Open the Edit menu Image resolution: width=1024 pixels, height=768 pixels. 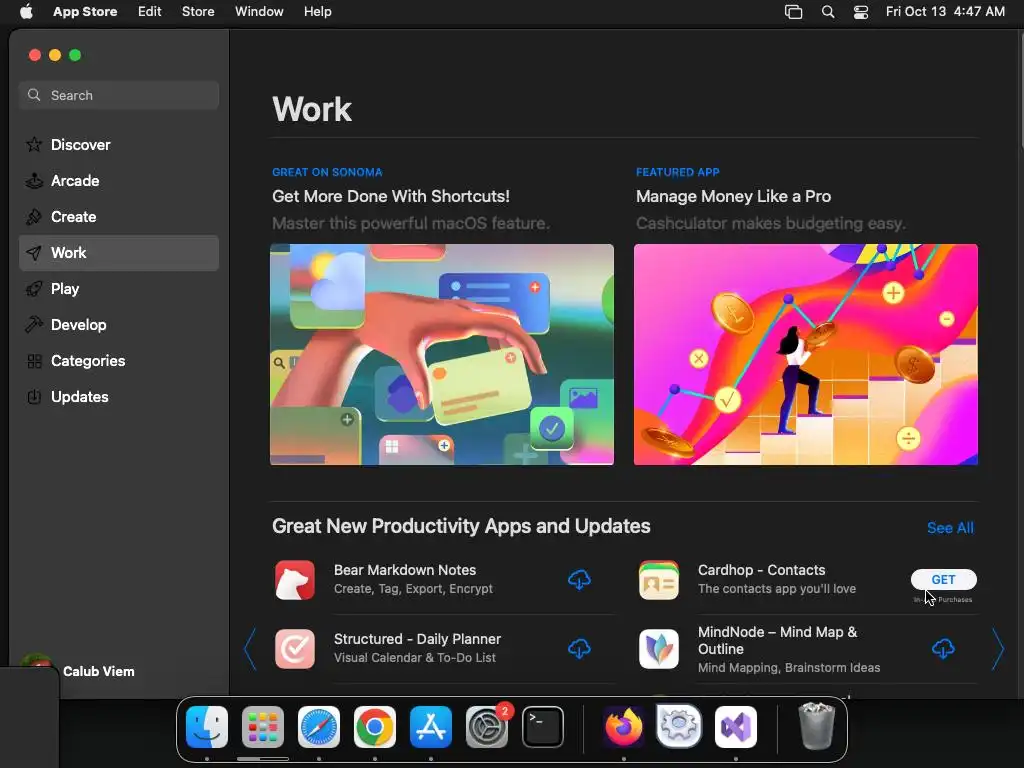(x=150, y=12)
